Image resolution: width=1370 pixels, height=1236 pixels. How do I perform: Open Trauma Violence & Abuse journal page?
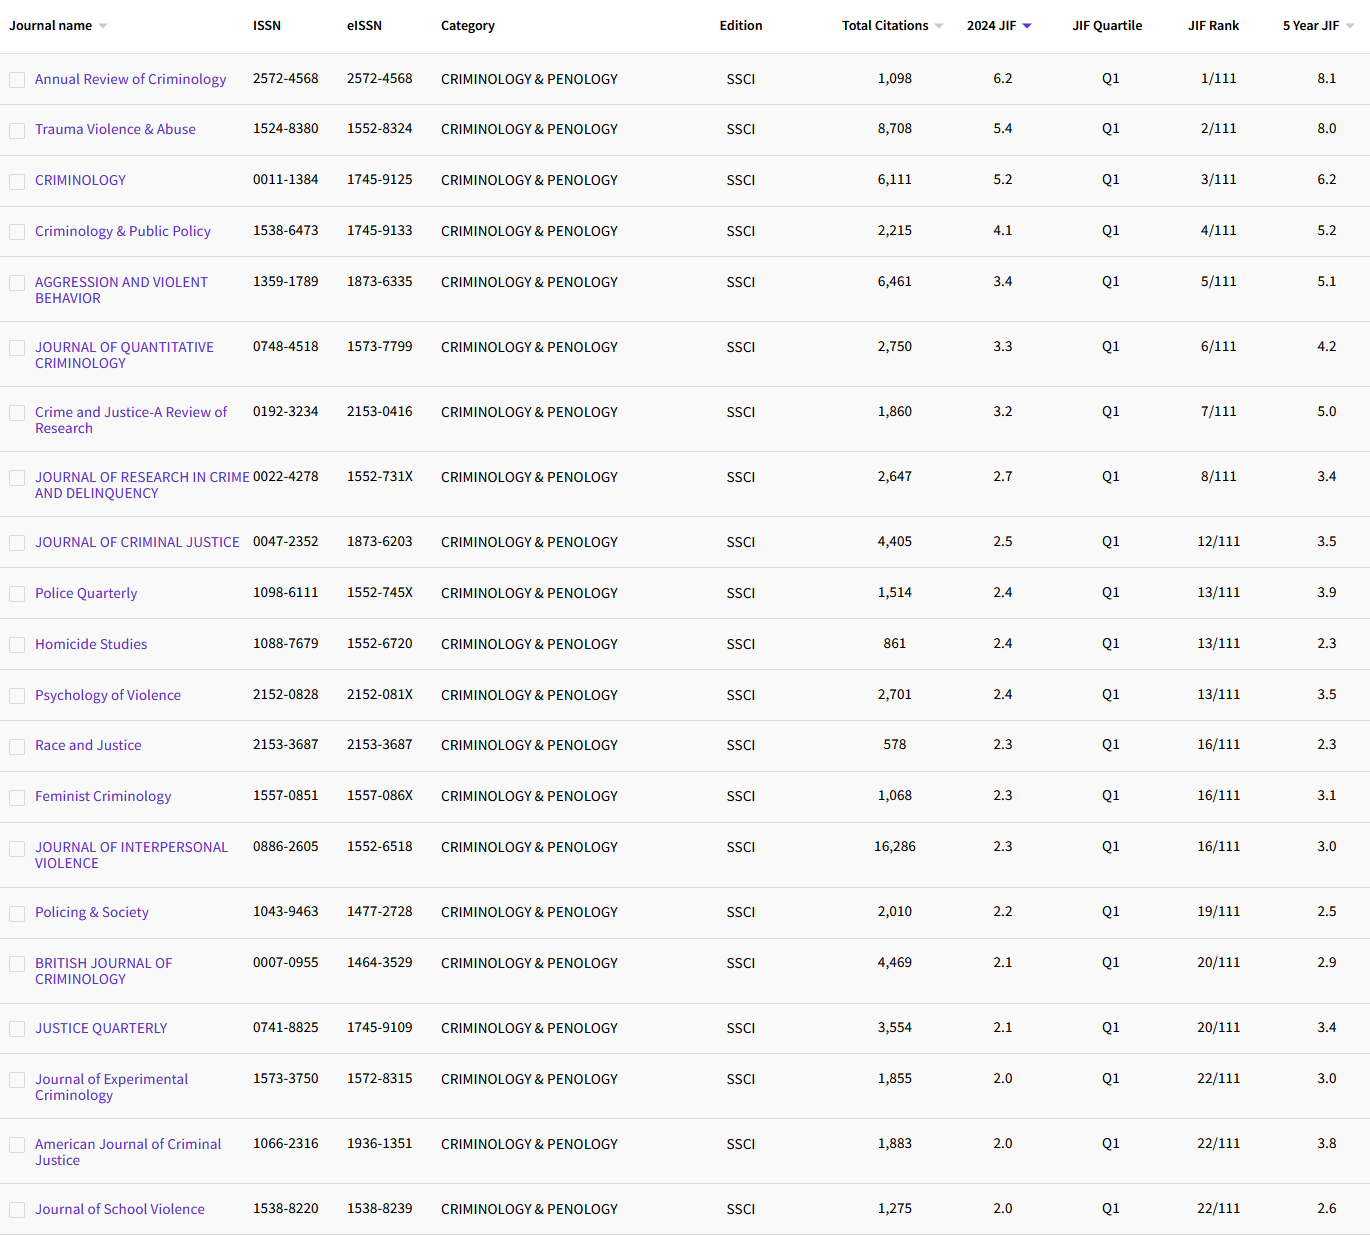tap(115, 129)
